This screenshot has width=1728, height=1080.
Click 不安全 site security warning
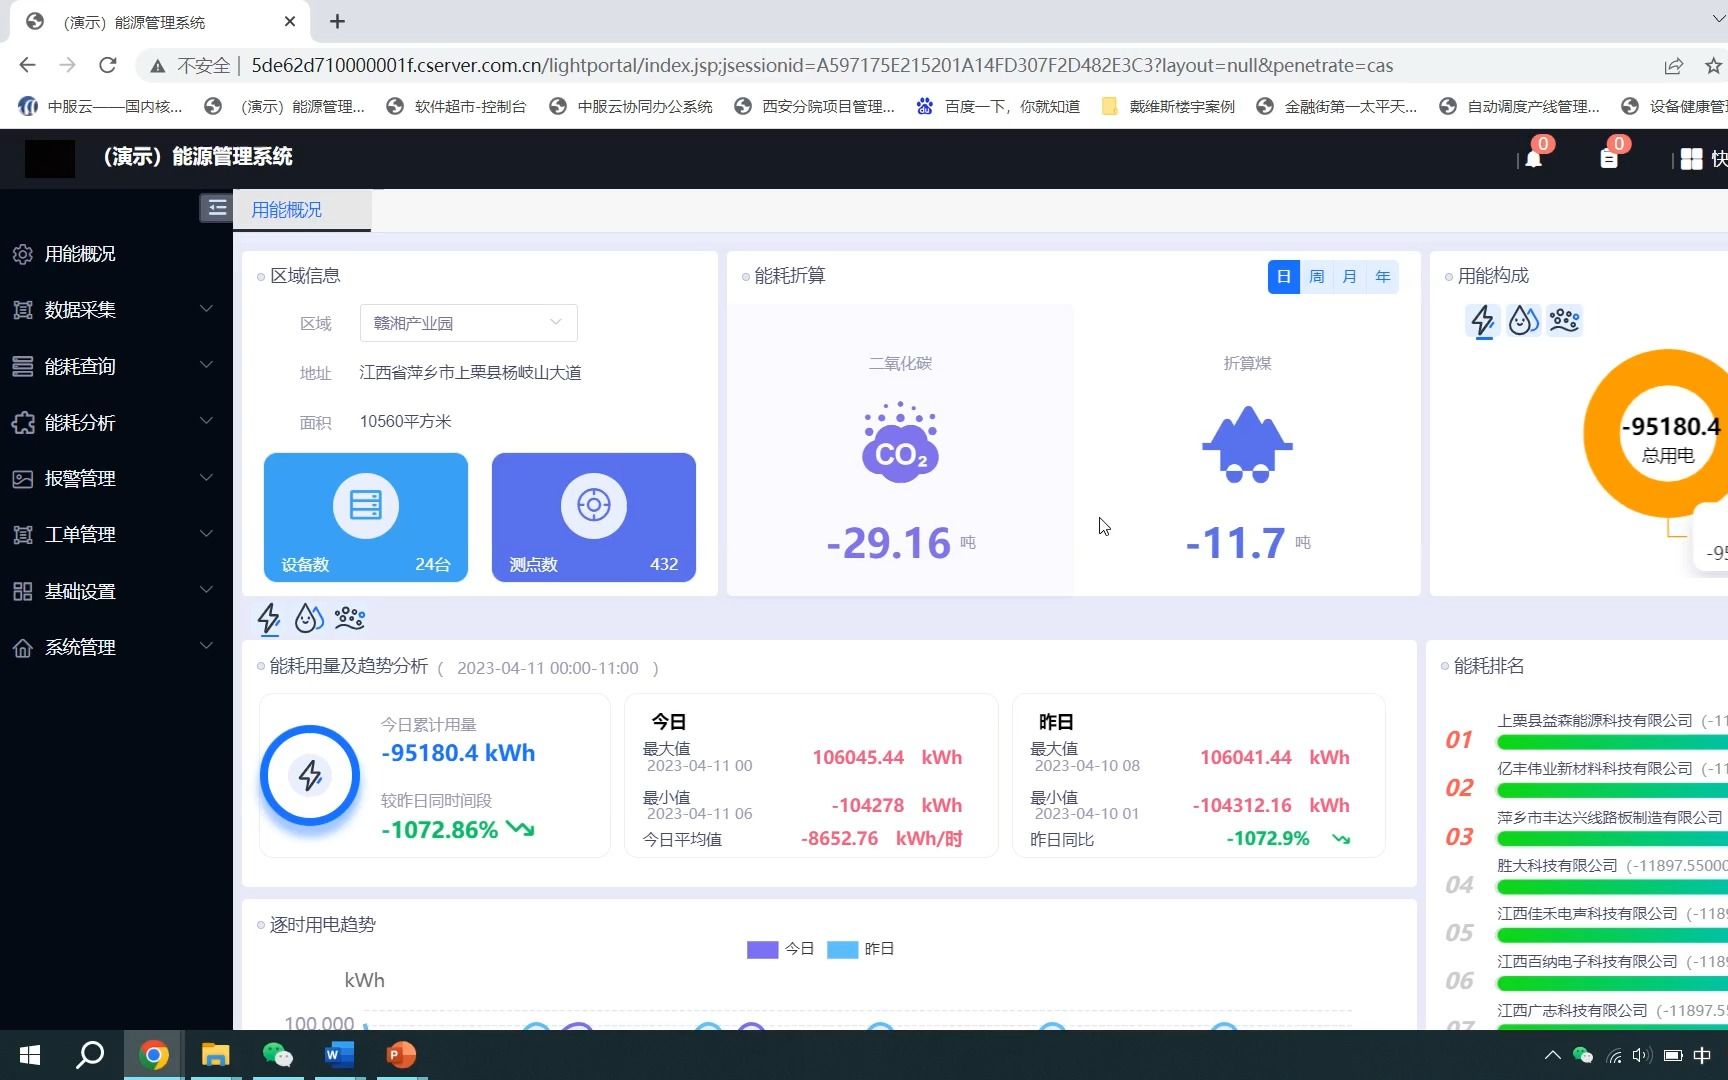pyautogui.click(x=190, y=66)
